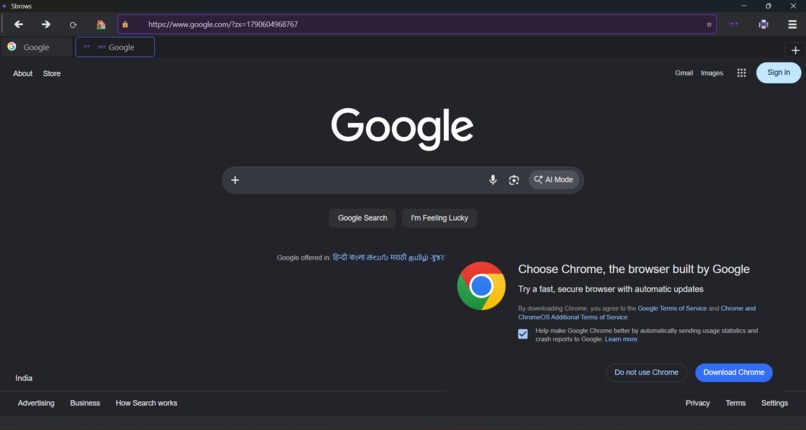The image size is (806, 430).
Task: Switch to the first Google tab
Action: (36, 47)
